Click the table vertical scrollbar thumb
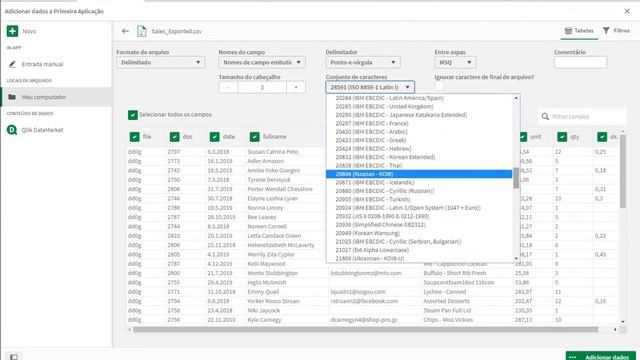Image resolution: width=640 pixels, height=360 pixels. 622,171
